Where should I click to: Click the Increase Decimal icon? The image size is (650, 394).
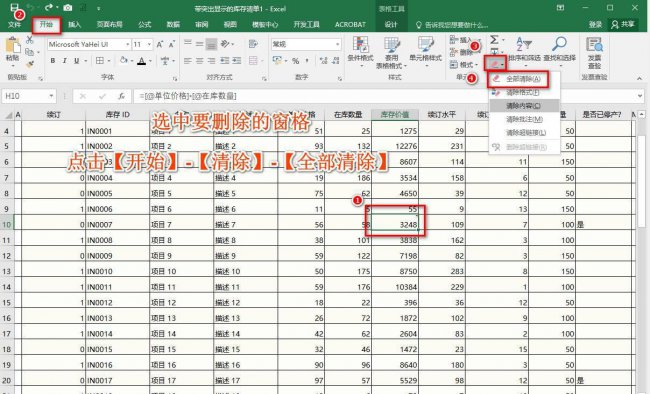(x=324, y=61)
